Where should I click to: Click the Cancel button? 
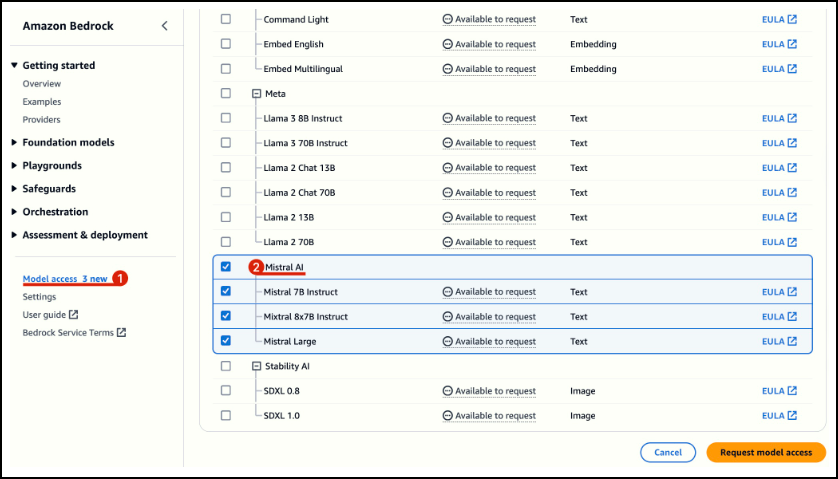coord(668,452)
